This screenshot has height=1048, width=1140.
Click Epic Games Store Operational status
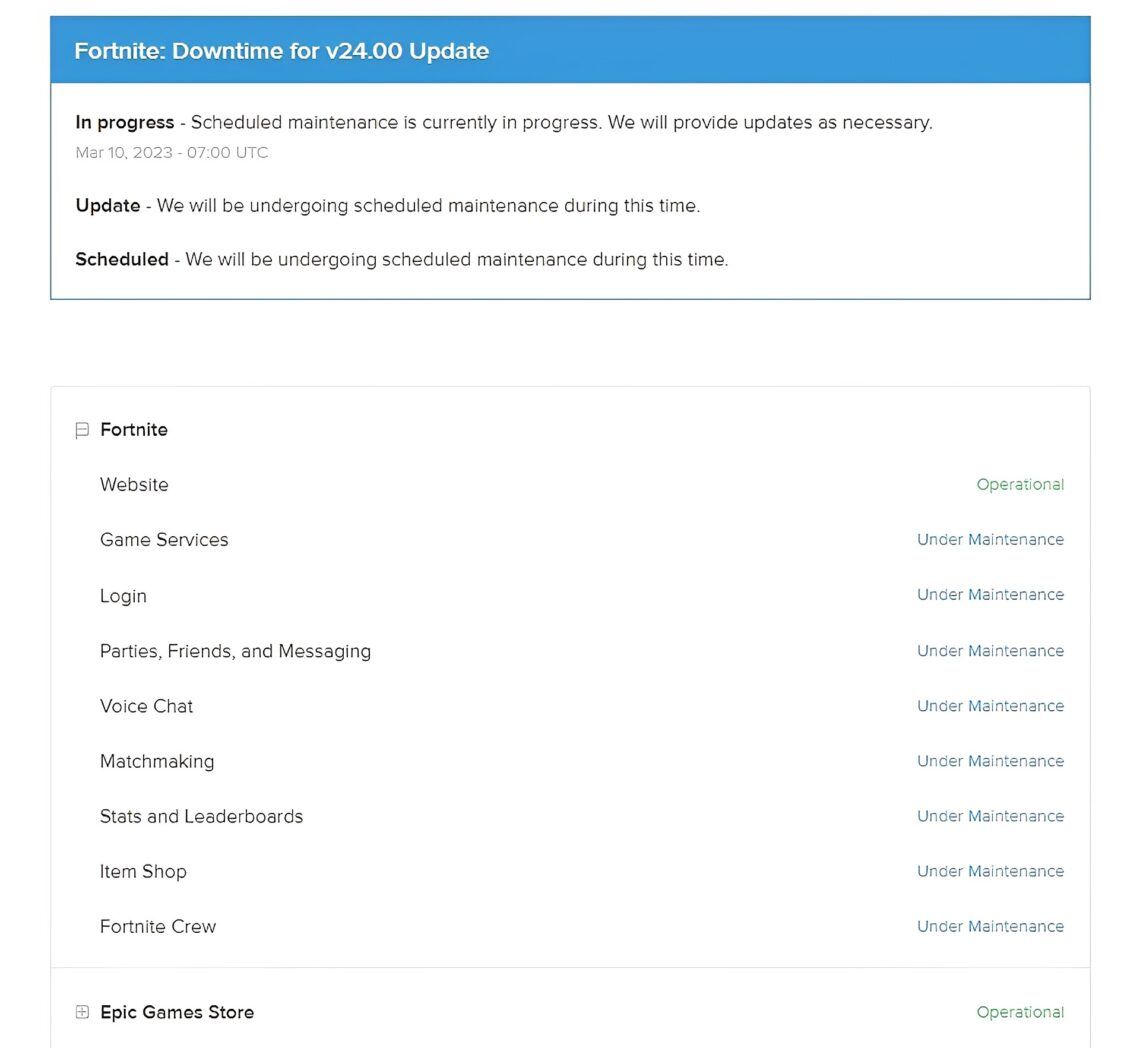1020,1012
